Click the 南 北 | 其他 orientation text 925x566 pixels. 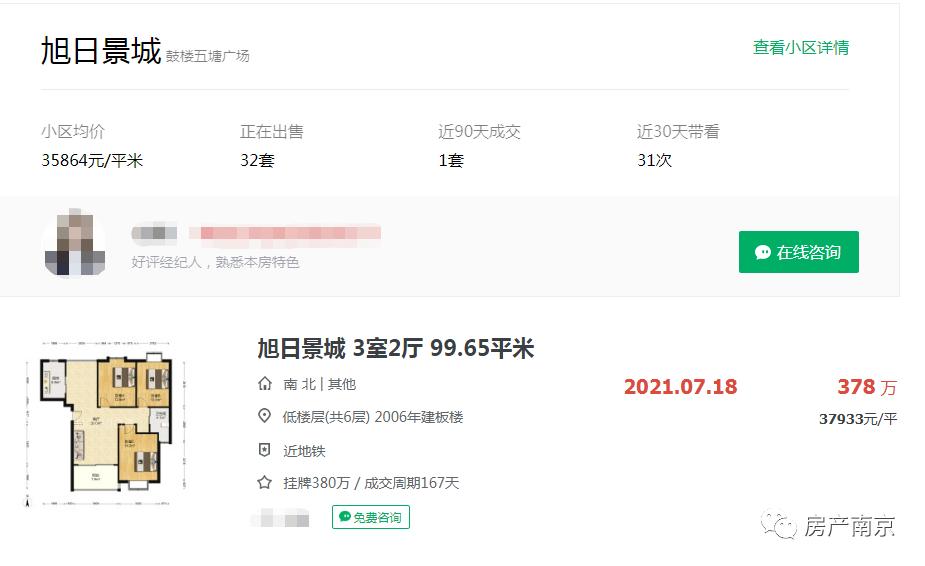click(320, 384)
